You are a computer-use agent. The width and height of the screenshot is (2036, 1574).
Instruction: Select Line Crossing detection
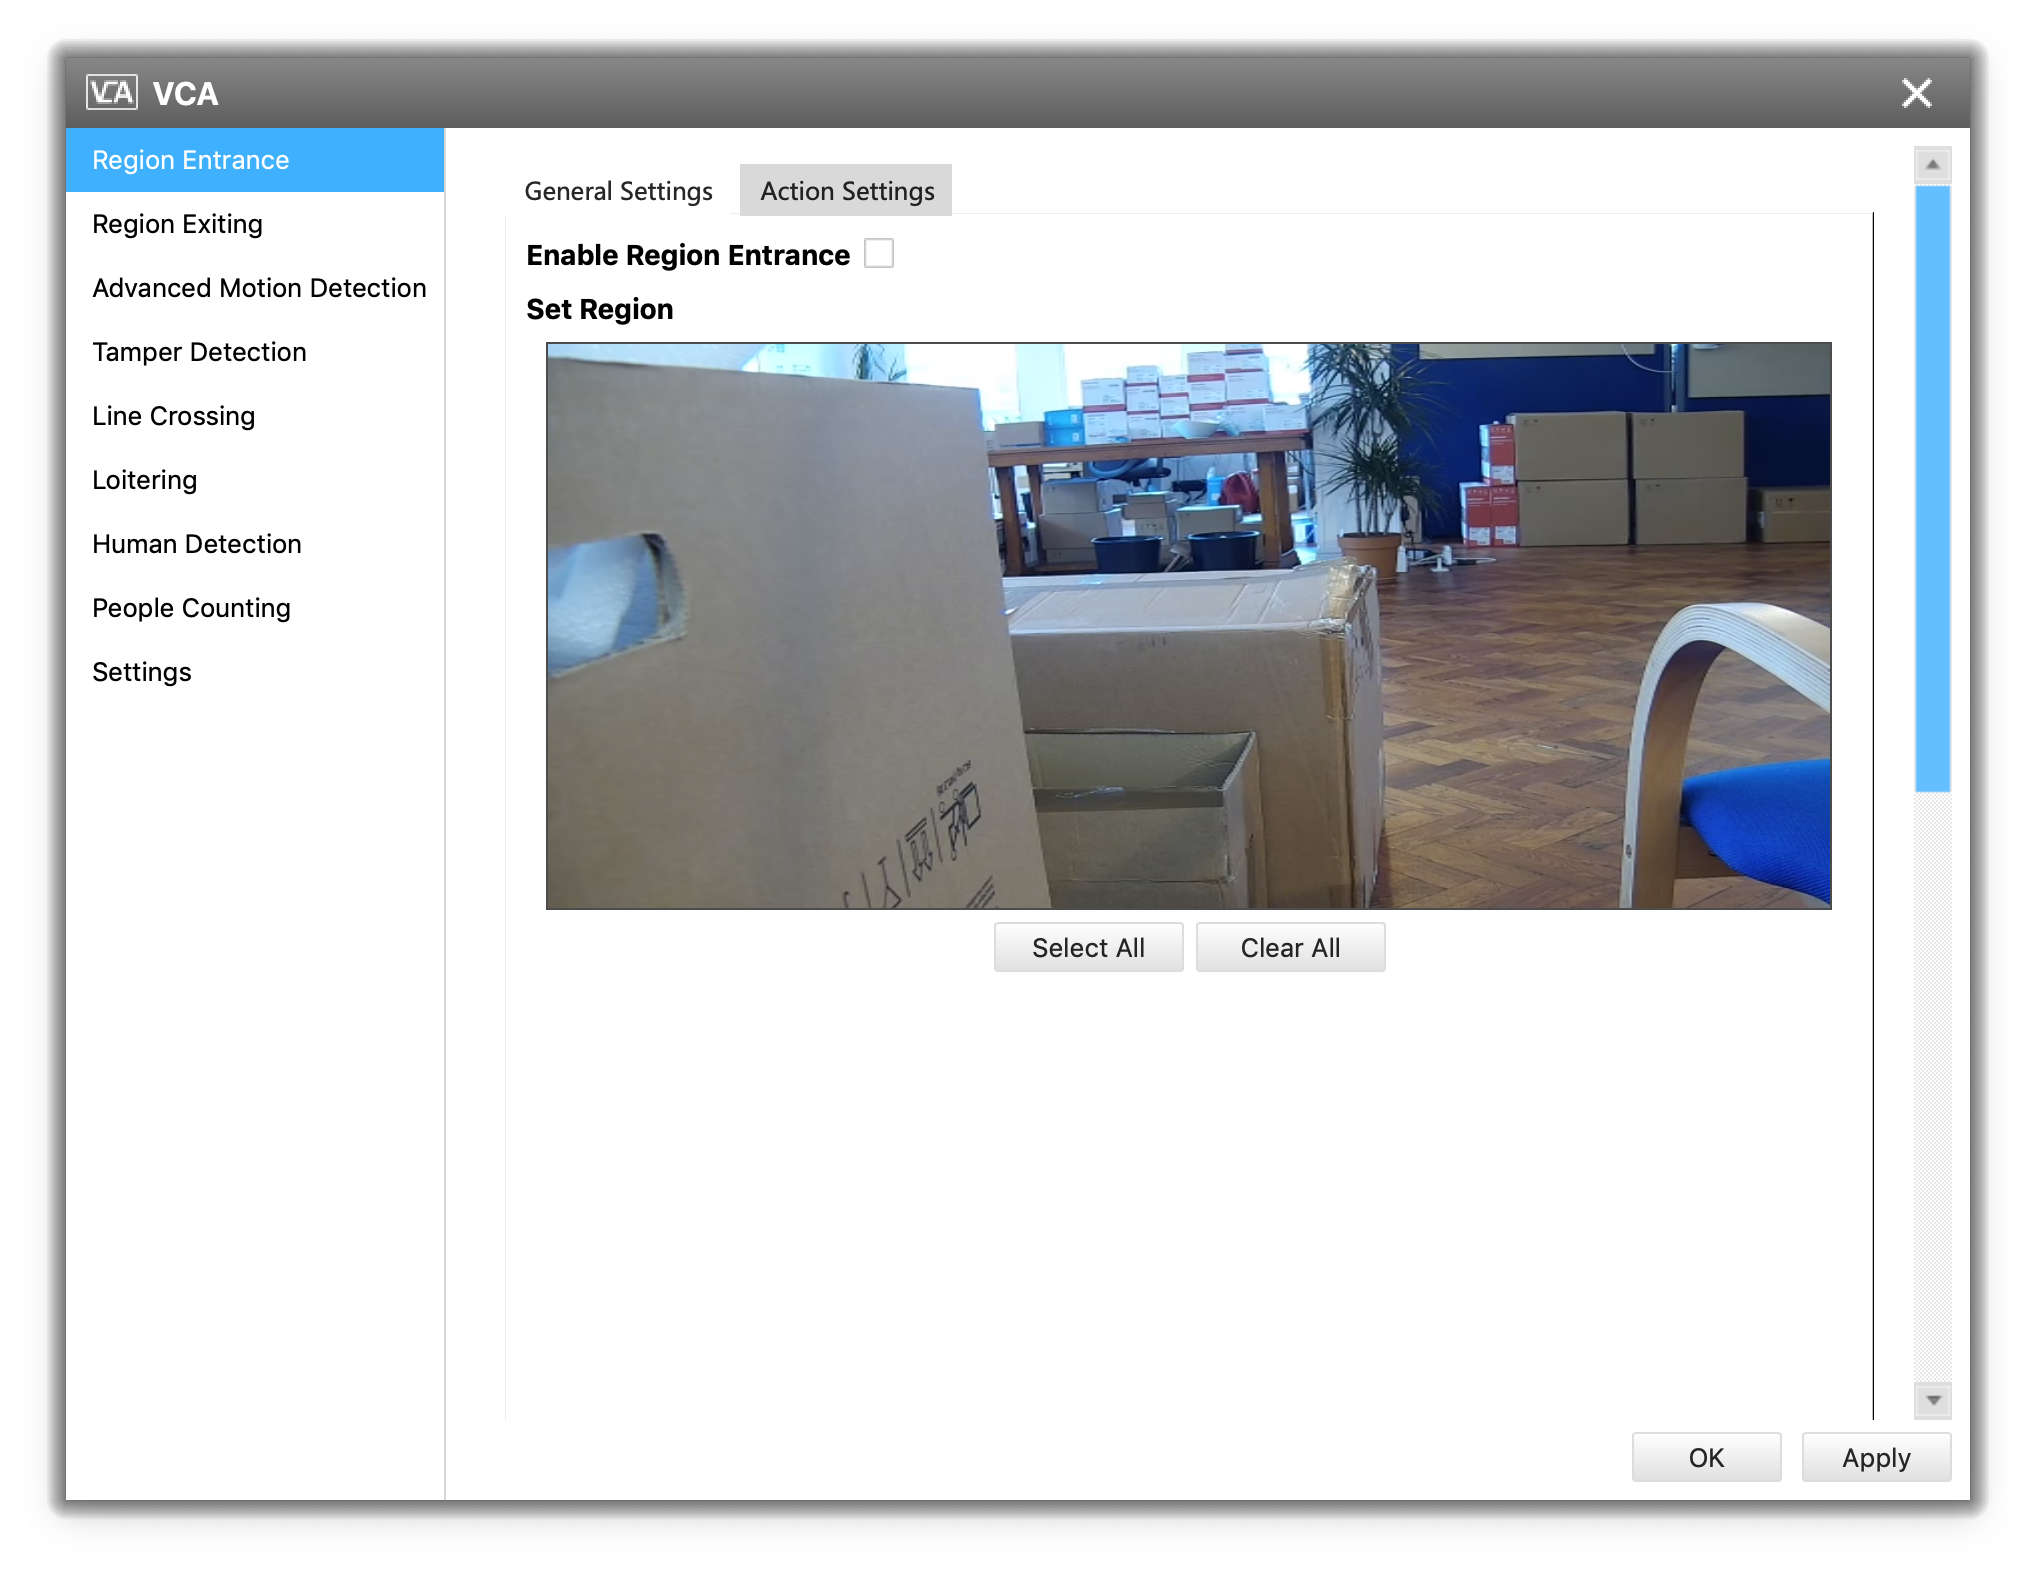pyautogui.click(x=173, y=415)
